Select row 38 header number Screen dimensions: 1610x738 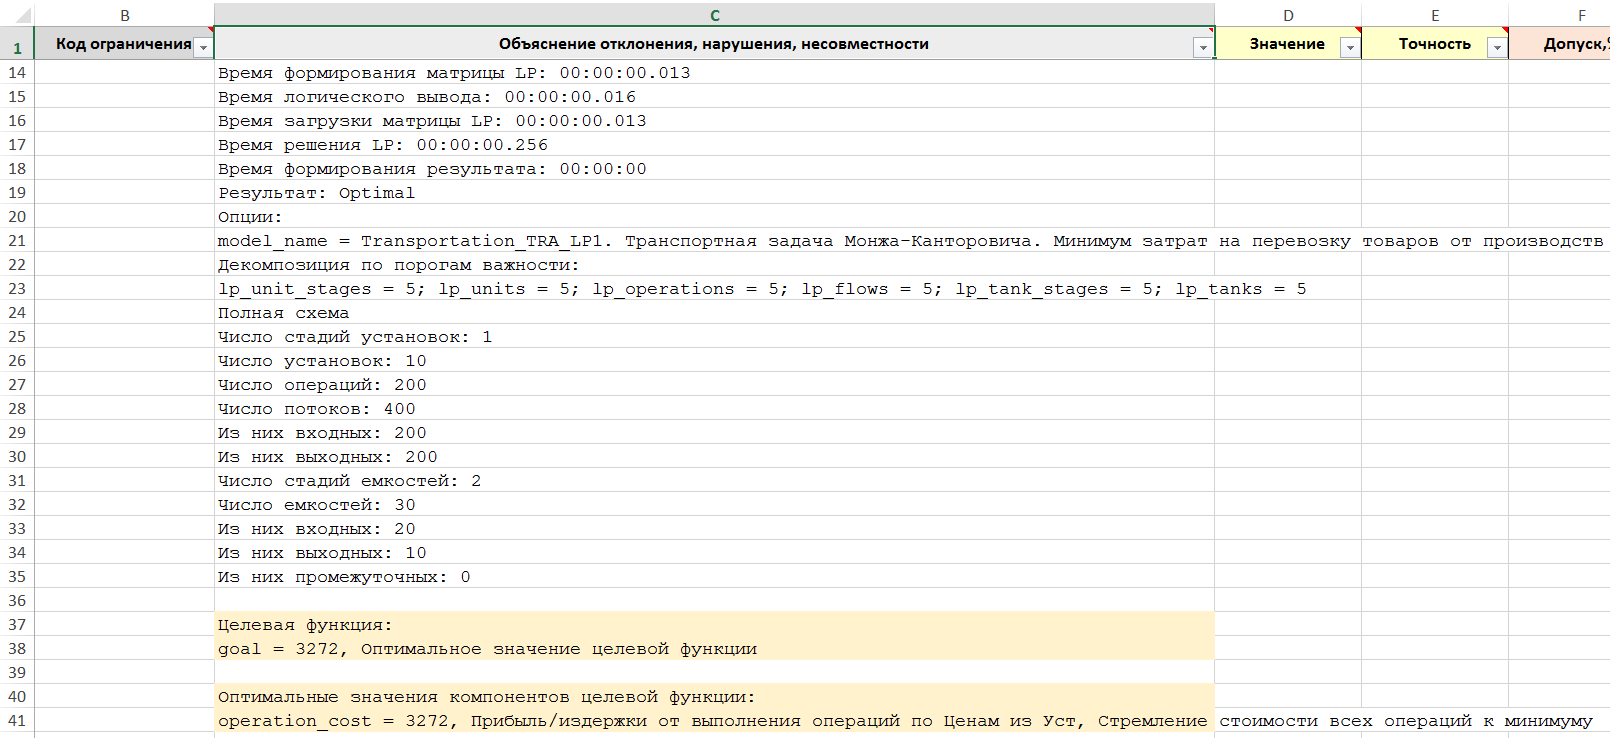click(17, 649)
